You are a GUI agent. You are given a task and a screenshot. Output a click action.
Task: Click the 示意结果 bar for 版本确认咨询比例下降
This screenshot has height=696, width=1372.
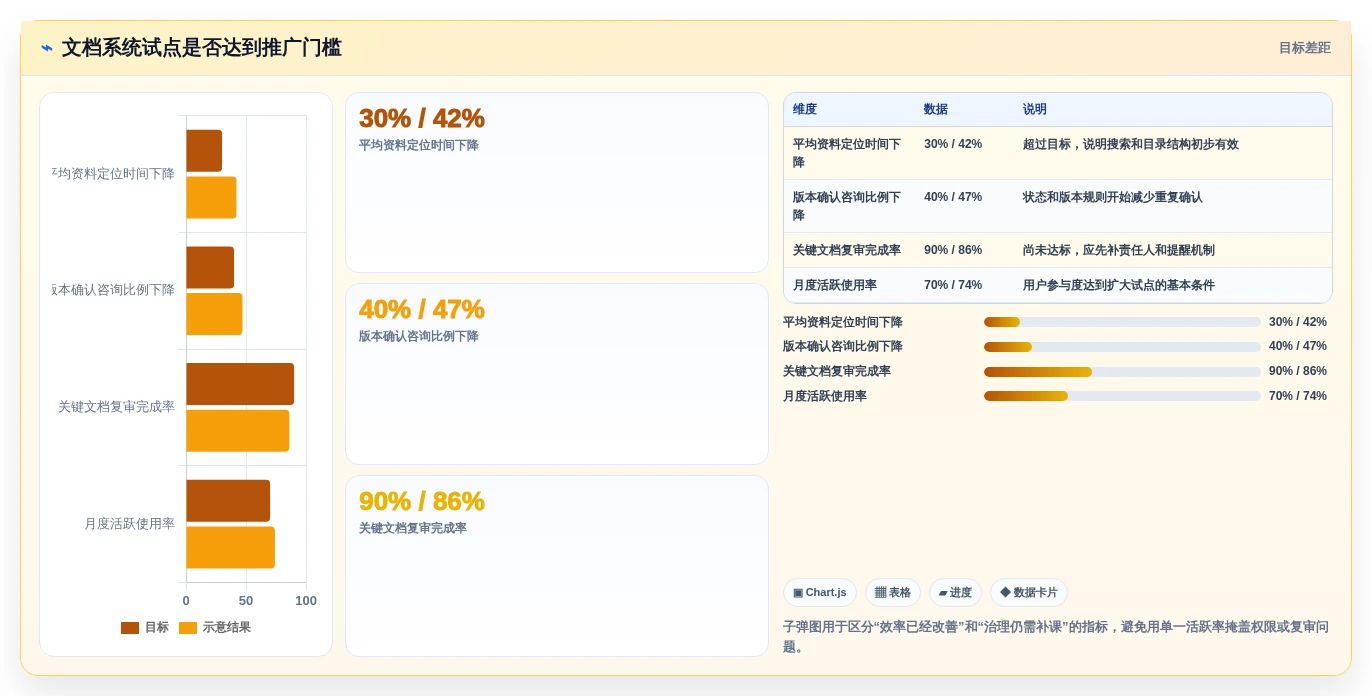point(214,314)
